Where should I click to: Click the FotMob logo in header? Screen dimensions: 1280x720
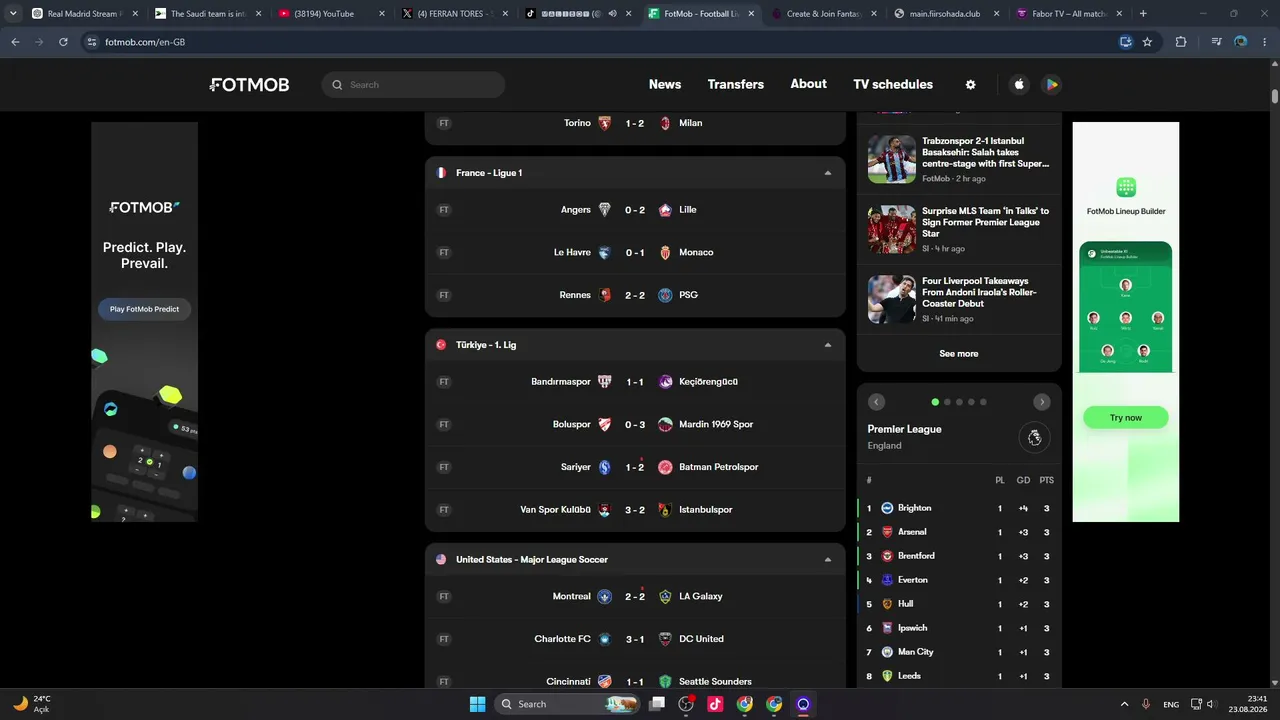(x=250, y=85)
